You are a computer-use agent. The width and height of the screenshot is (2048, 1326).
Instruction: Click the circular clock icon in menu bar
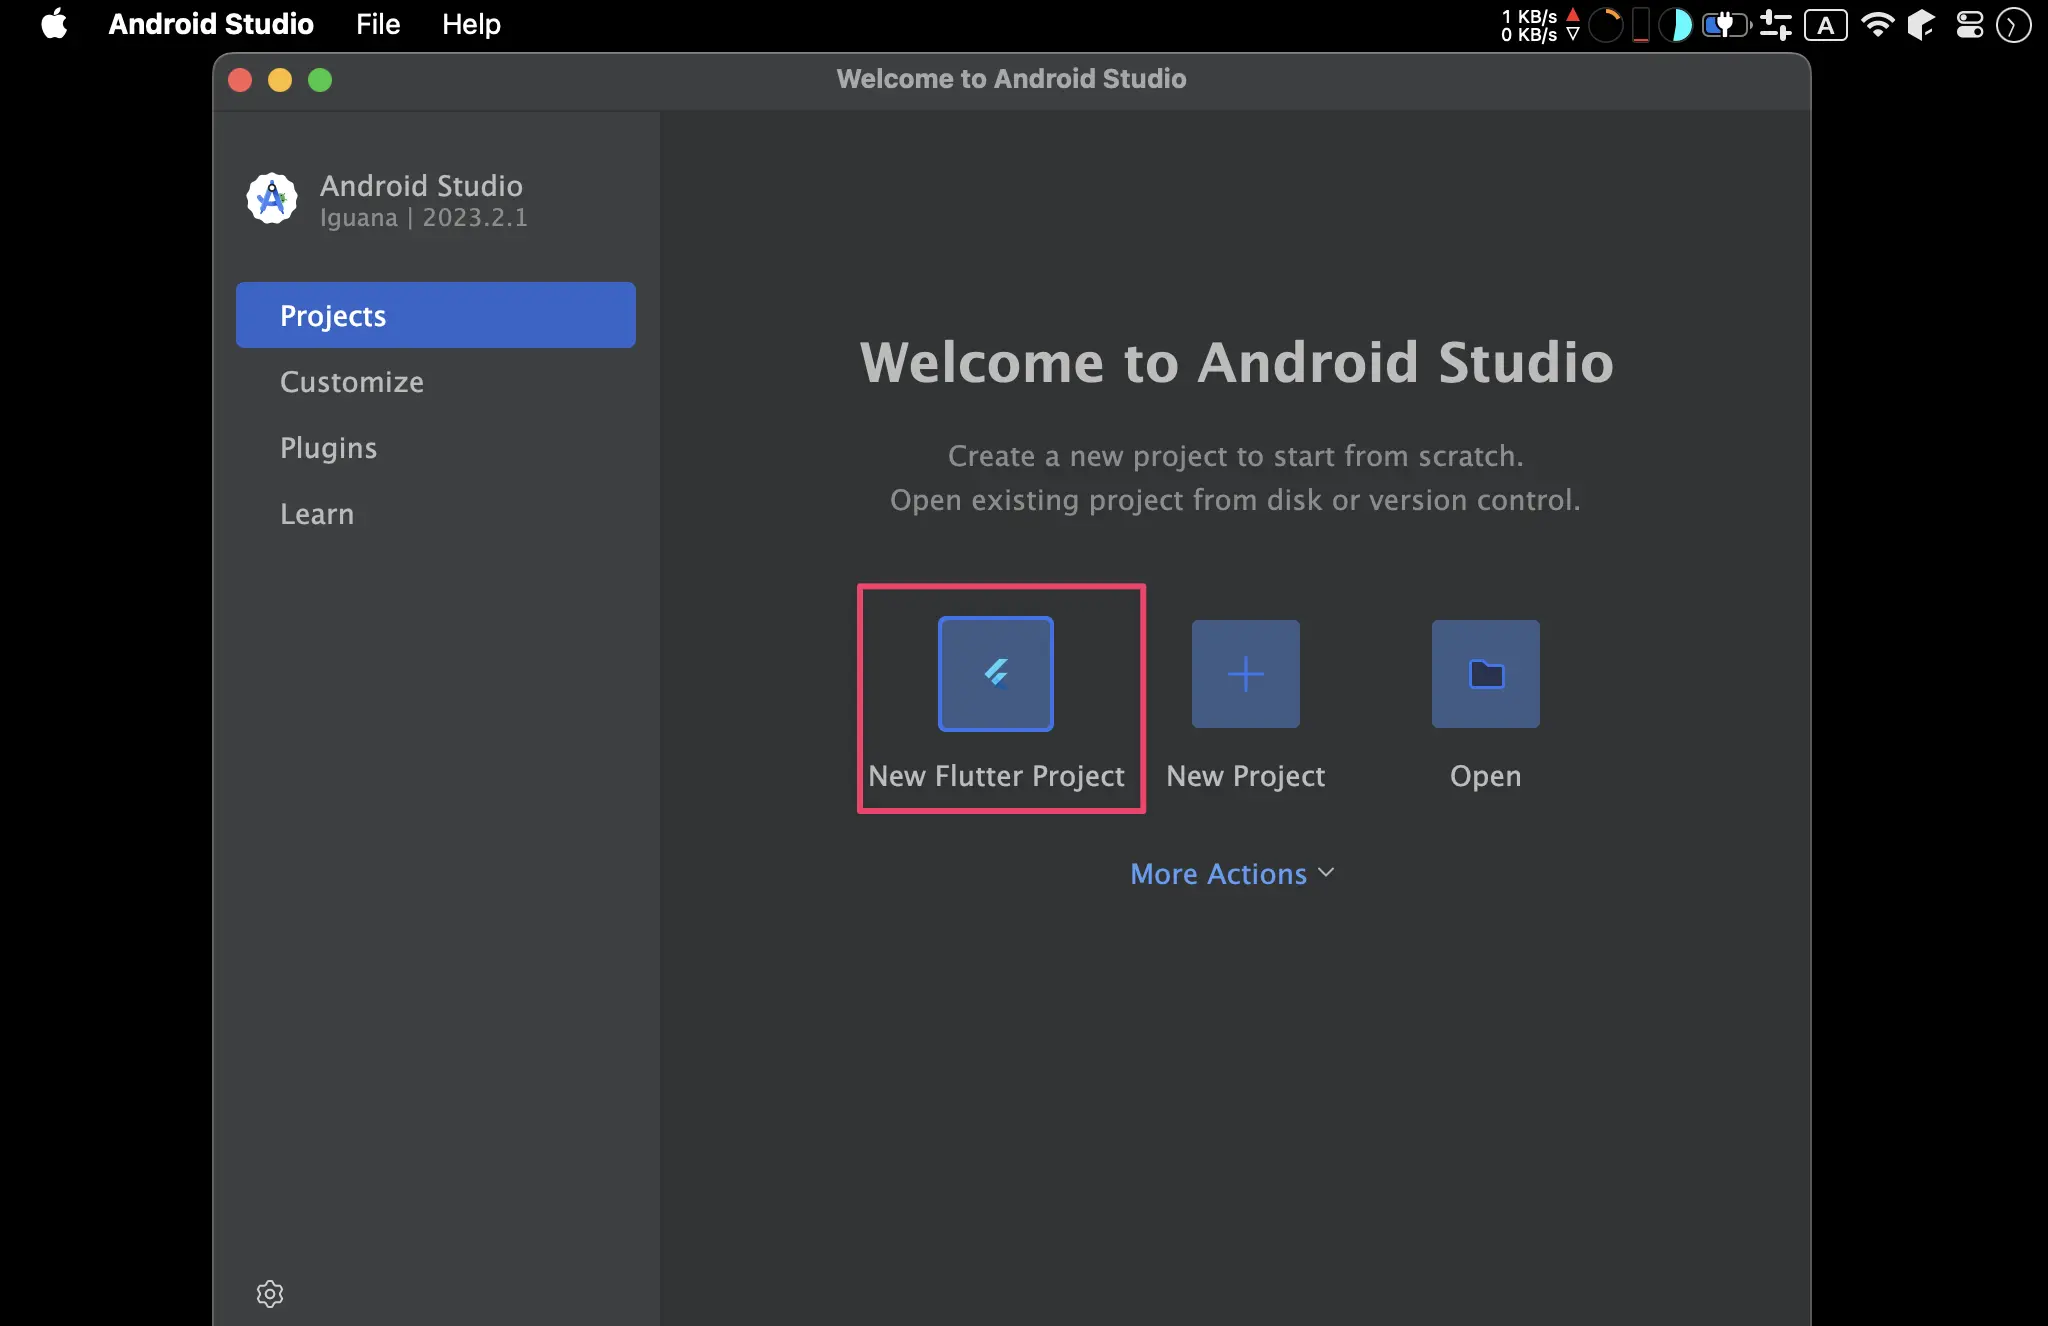[x=2014, y=25]
